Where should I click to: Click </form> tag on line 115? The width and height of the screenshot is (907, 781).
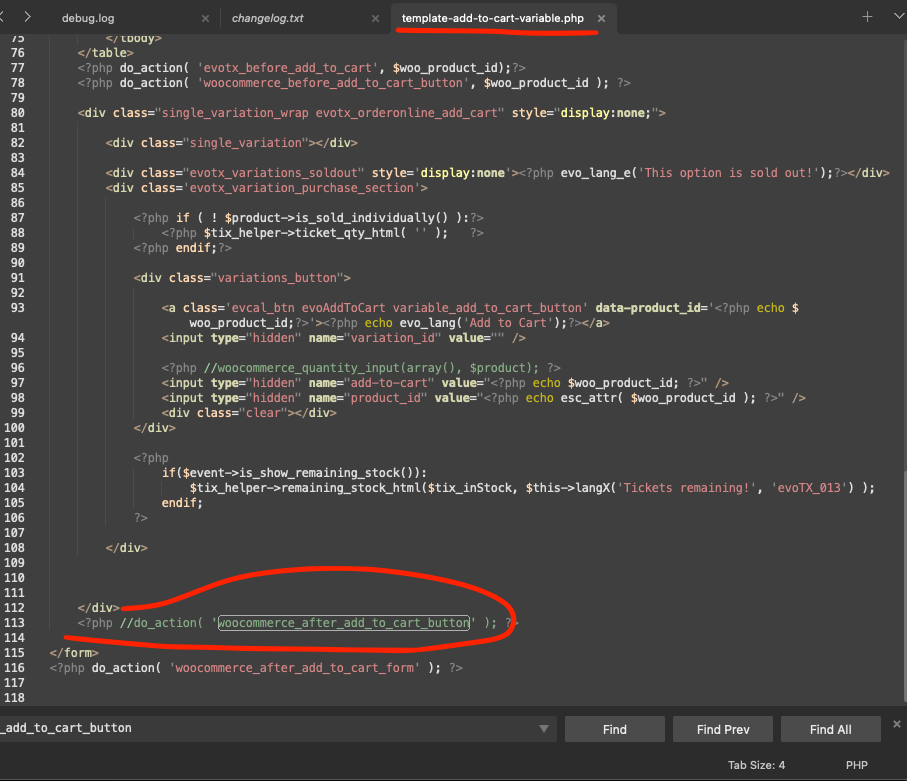(x=74, y=653)
